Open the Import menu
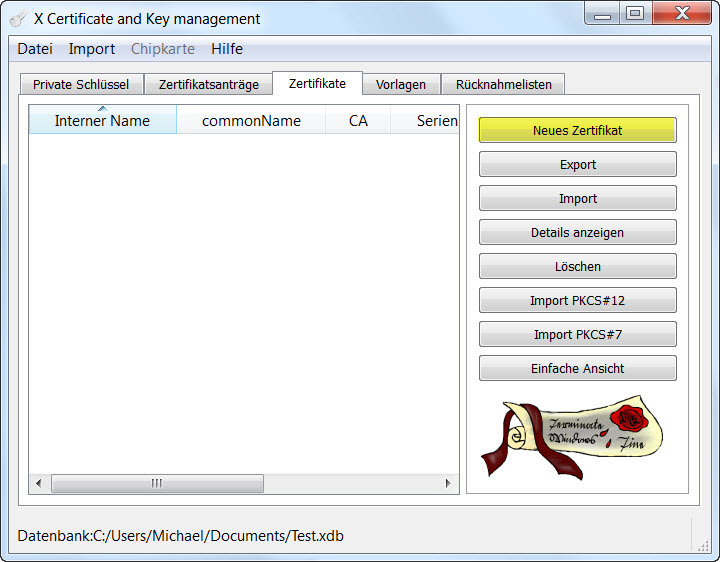This screenshot has width=720, height=562. pyautogui.click(x=92, y=49)
